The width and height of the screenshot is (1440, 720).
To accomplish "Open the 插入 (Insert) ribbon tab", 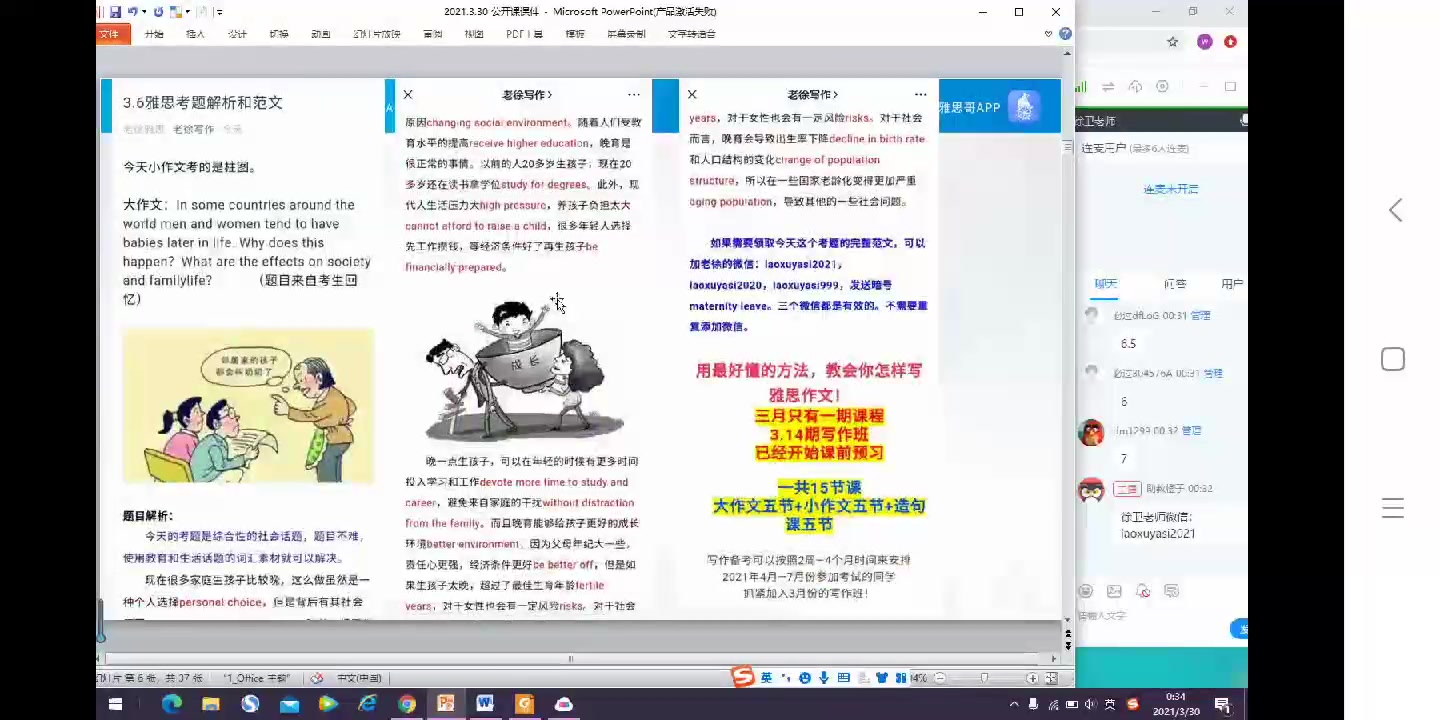I will [x=195, y=34].
